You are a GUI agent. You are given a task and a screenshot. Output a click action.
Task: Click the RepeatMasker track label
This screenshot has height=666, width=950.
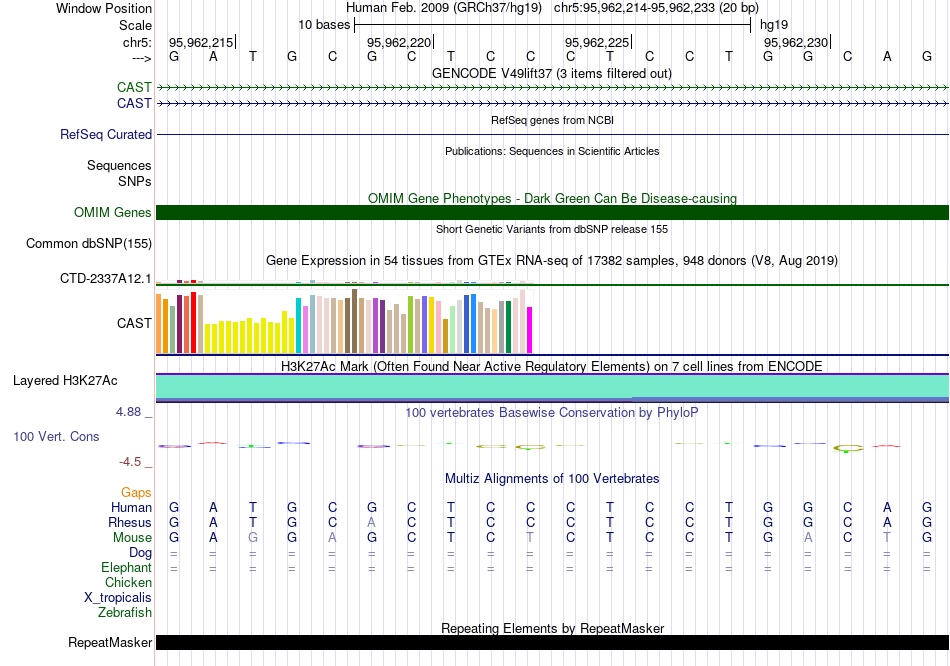(x=110, y=642)
